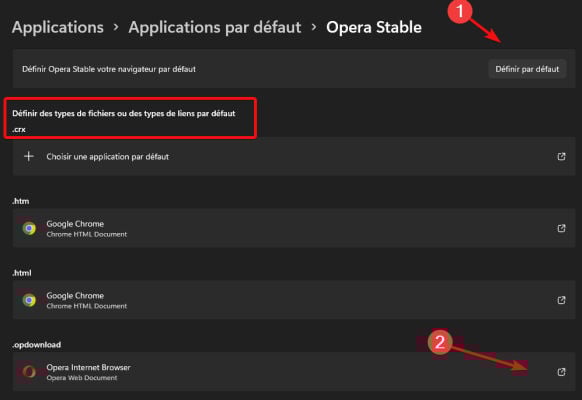Image resolution: width=582 pixels, height=400 pixels.
Task: Click chevron before Opera Stable title
Action: click(x=314, y=27)
